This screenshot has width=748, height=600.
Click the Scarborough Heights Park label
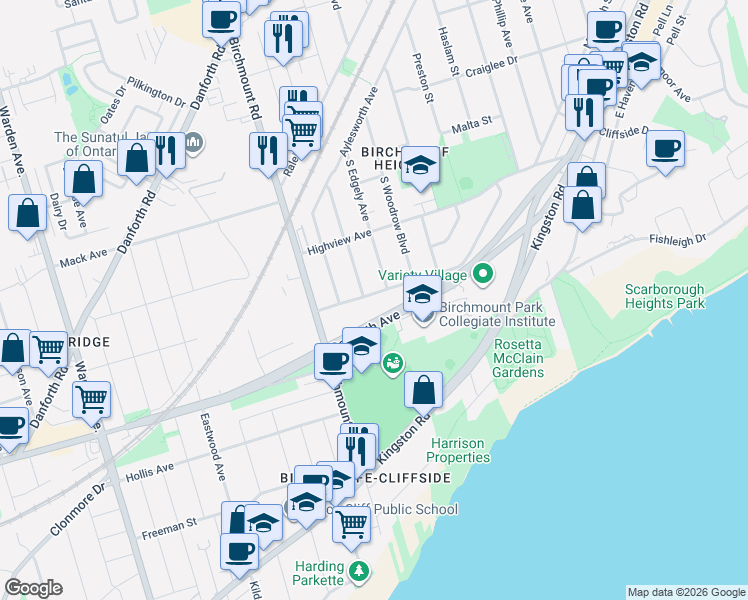[x=665, y=296]
